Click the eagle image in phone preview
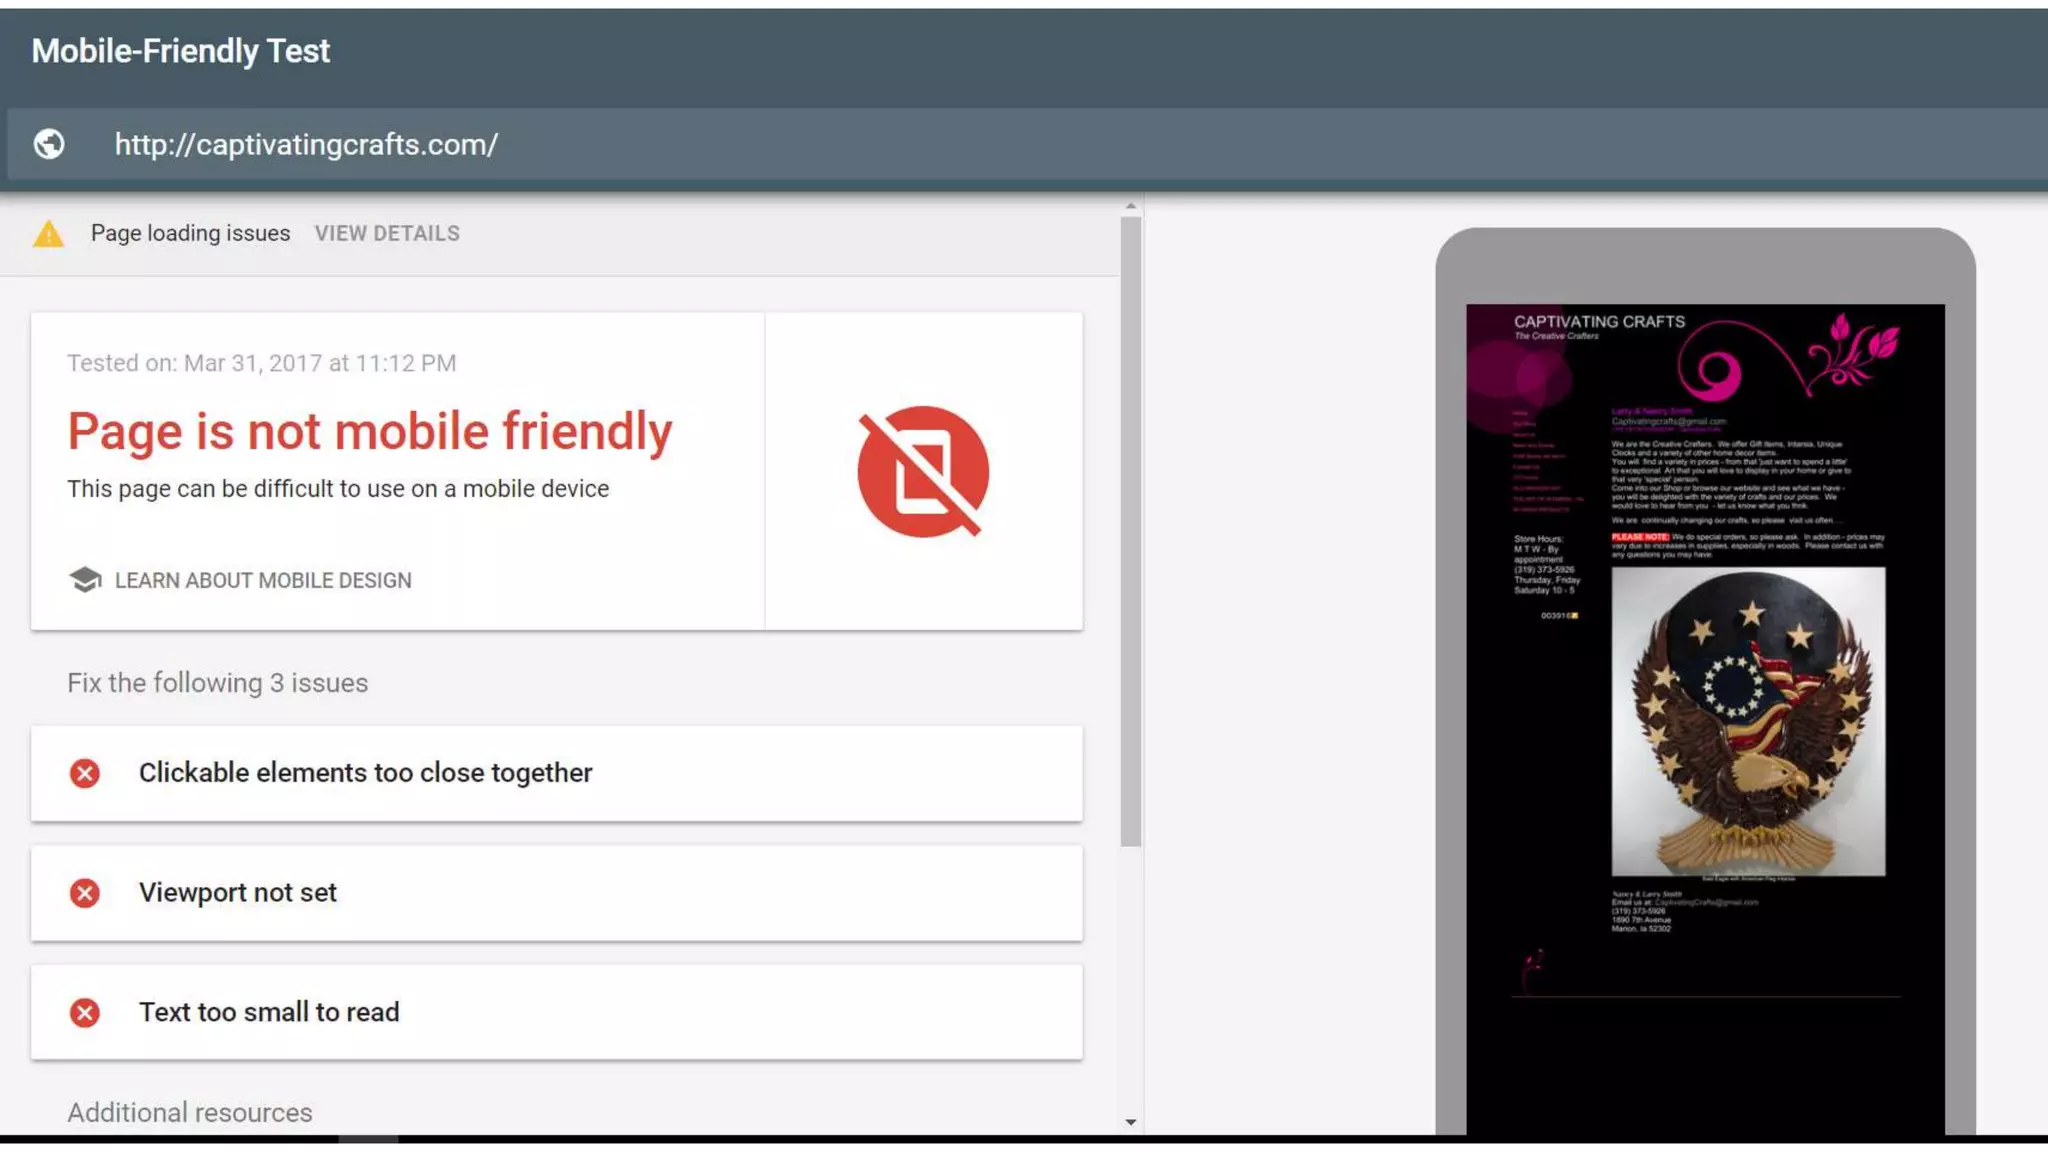Screen dimensions: 2048x1152 (x=1748, y=722)
